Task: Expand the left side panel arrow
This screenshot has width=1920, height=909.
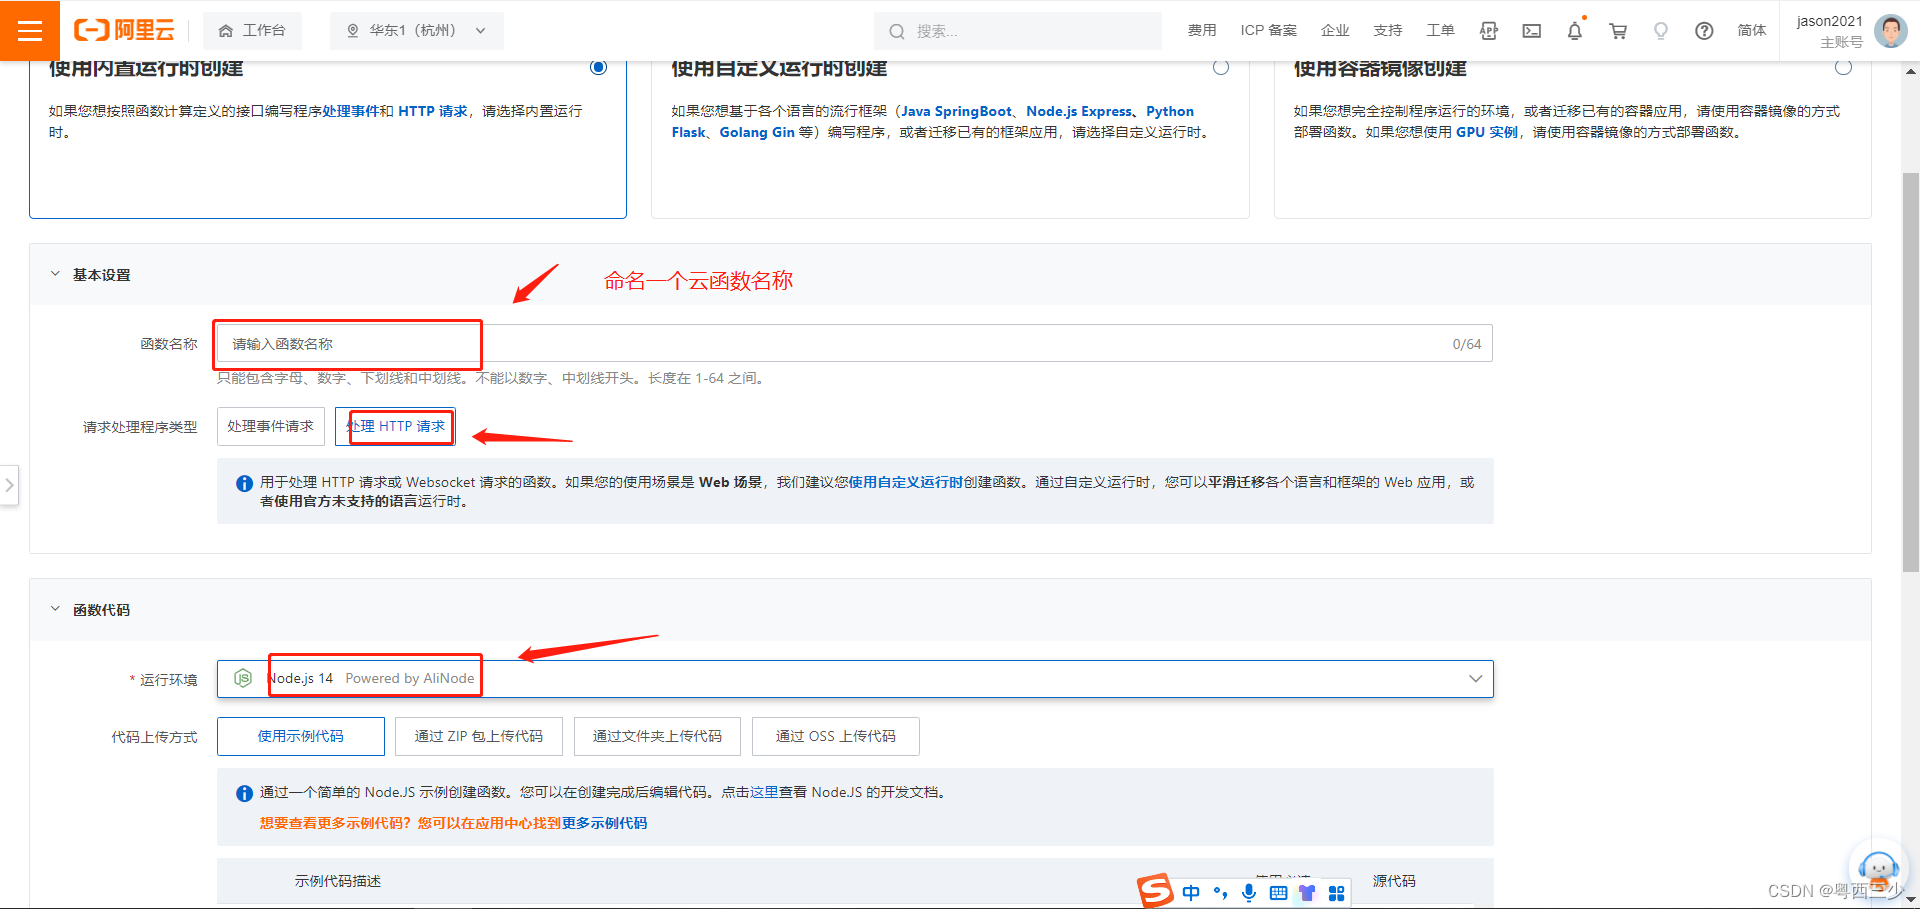Action: click(x=9, y=485)
